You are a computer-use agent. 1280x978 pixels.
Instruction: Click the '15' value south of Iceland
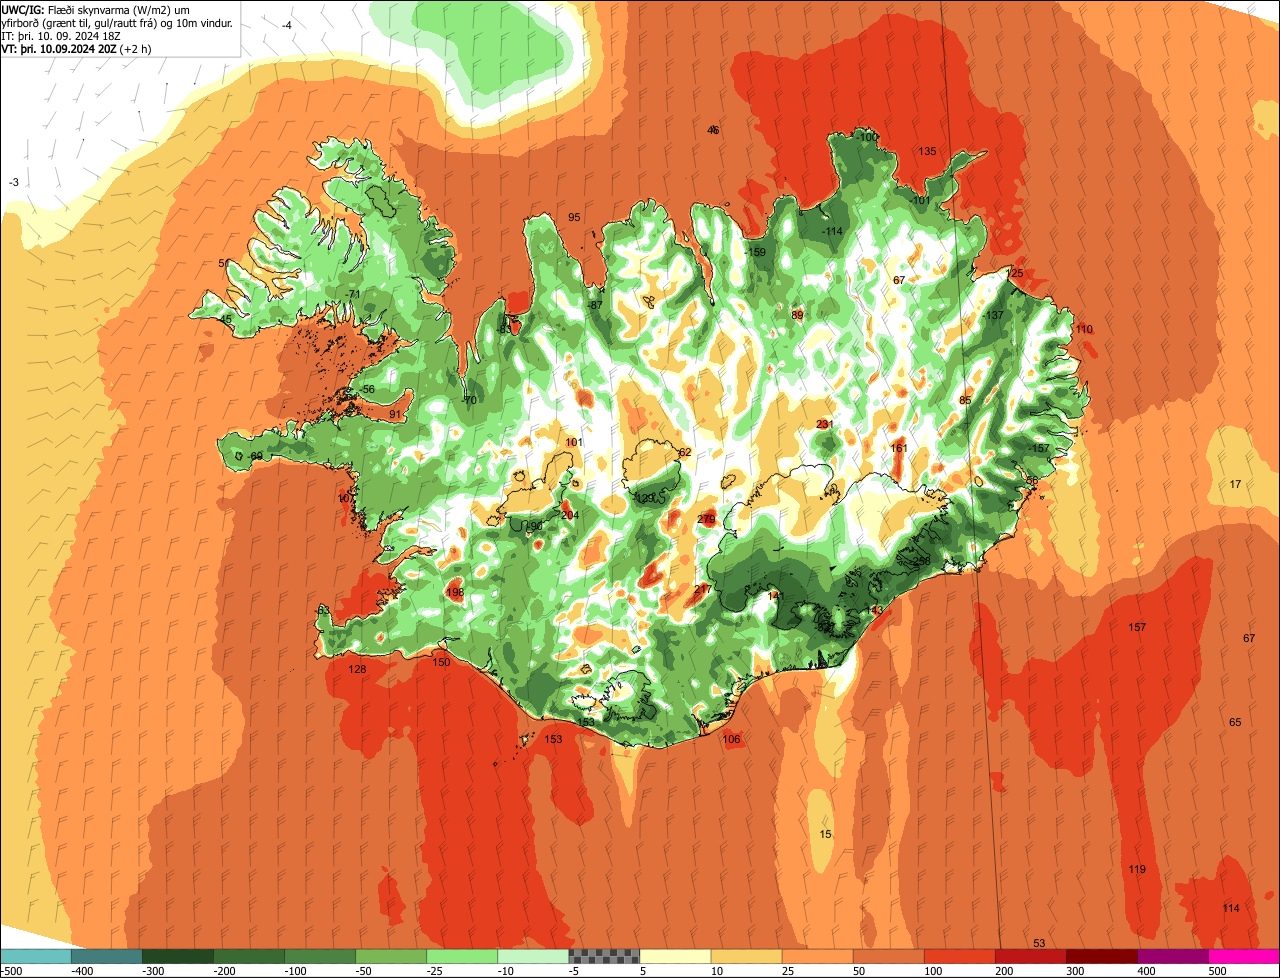(x=825, y=834)
